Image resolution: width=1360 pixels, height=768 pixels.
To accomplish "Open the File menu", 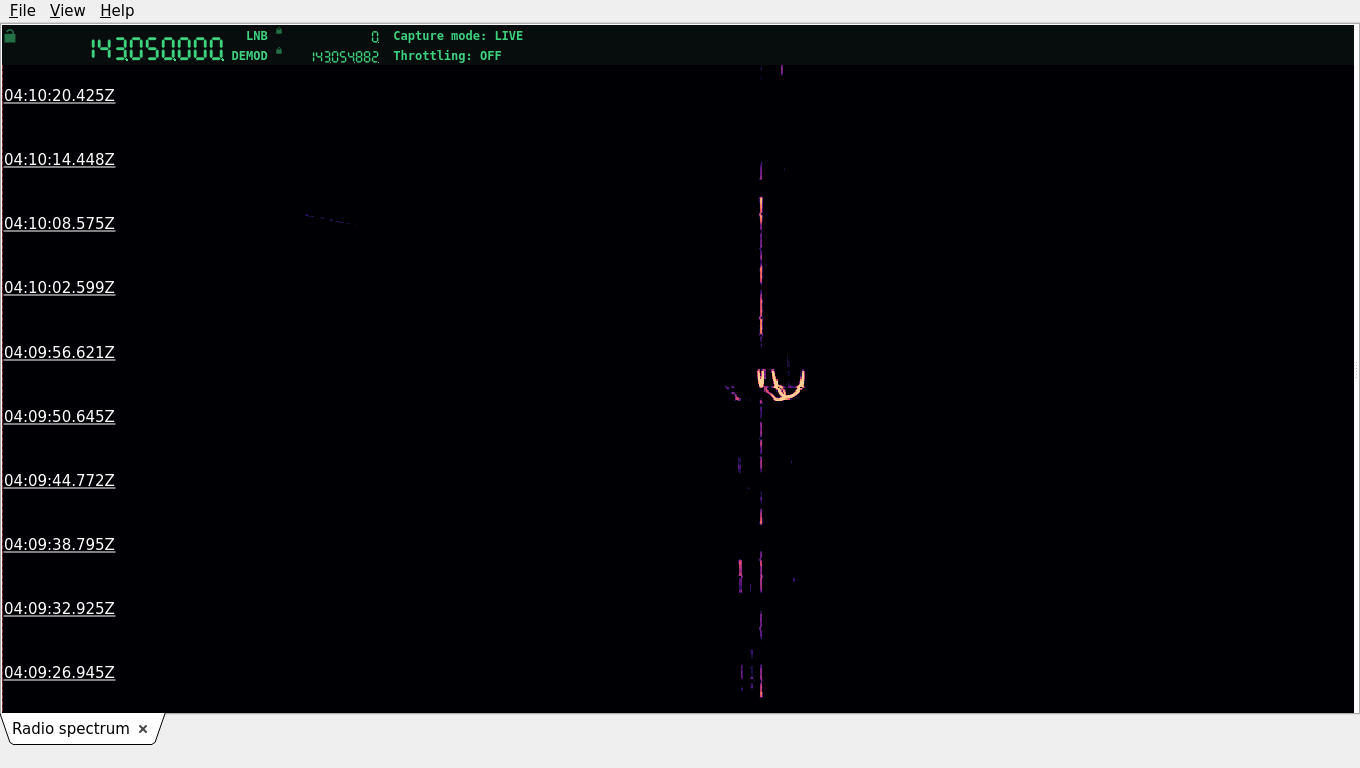I will (x=22, y=10).
